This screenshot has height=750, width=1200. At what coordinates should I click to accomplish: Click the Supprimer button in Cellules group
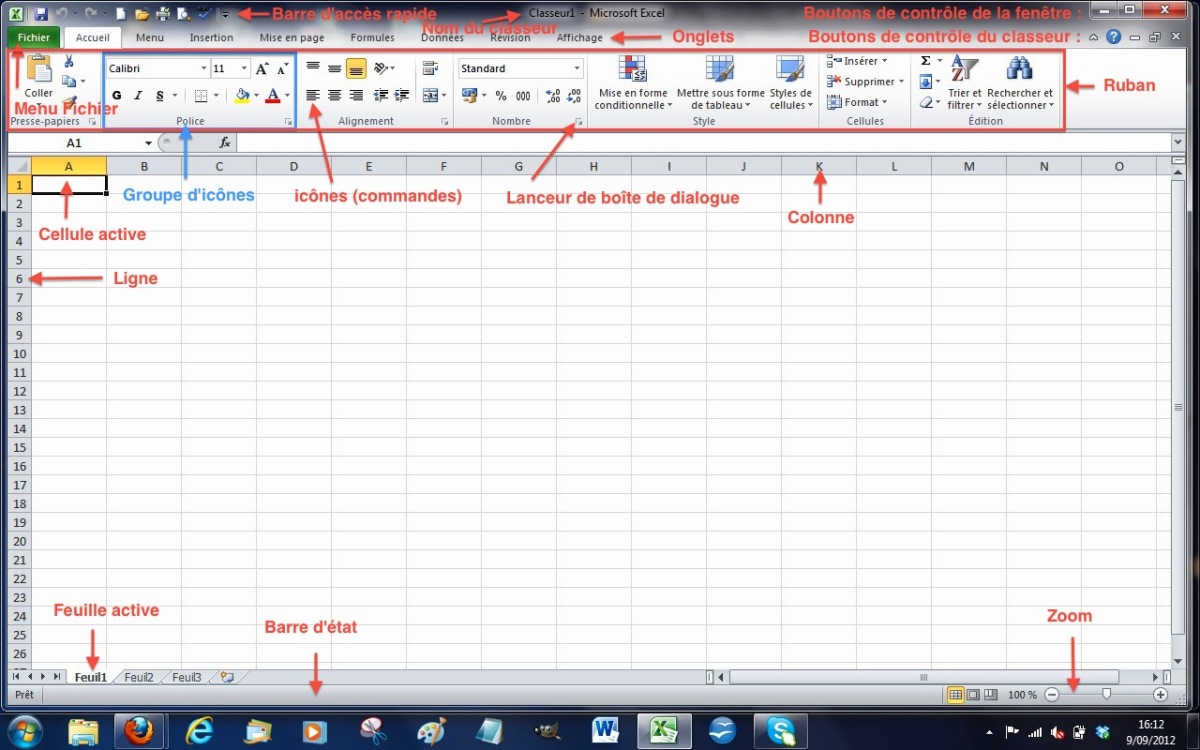click(x=866, y=81)
